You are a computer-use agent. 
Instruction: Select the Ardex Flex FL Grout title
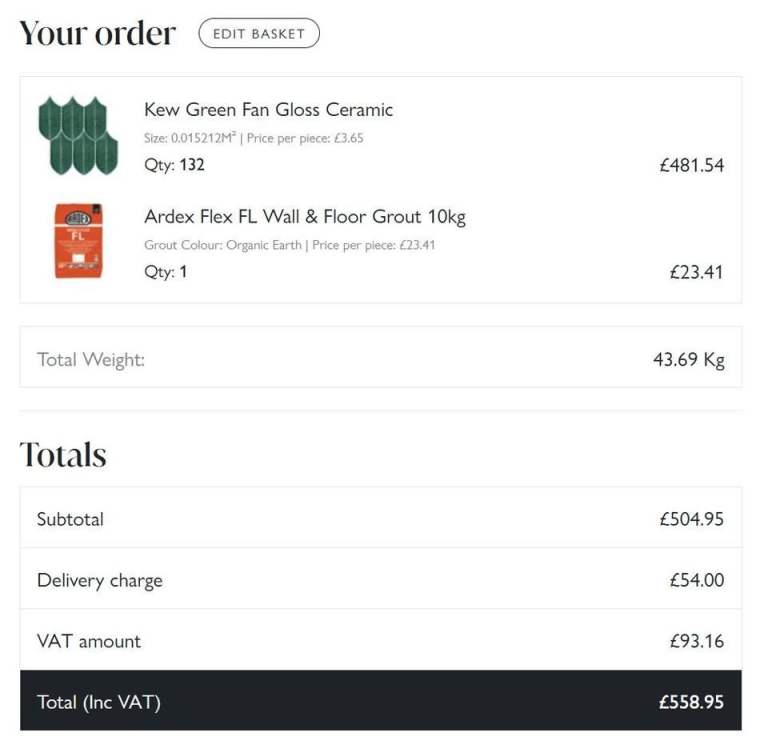click(304, 217)
